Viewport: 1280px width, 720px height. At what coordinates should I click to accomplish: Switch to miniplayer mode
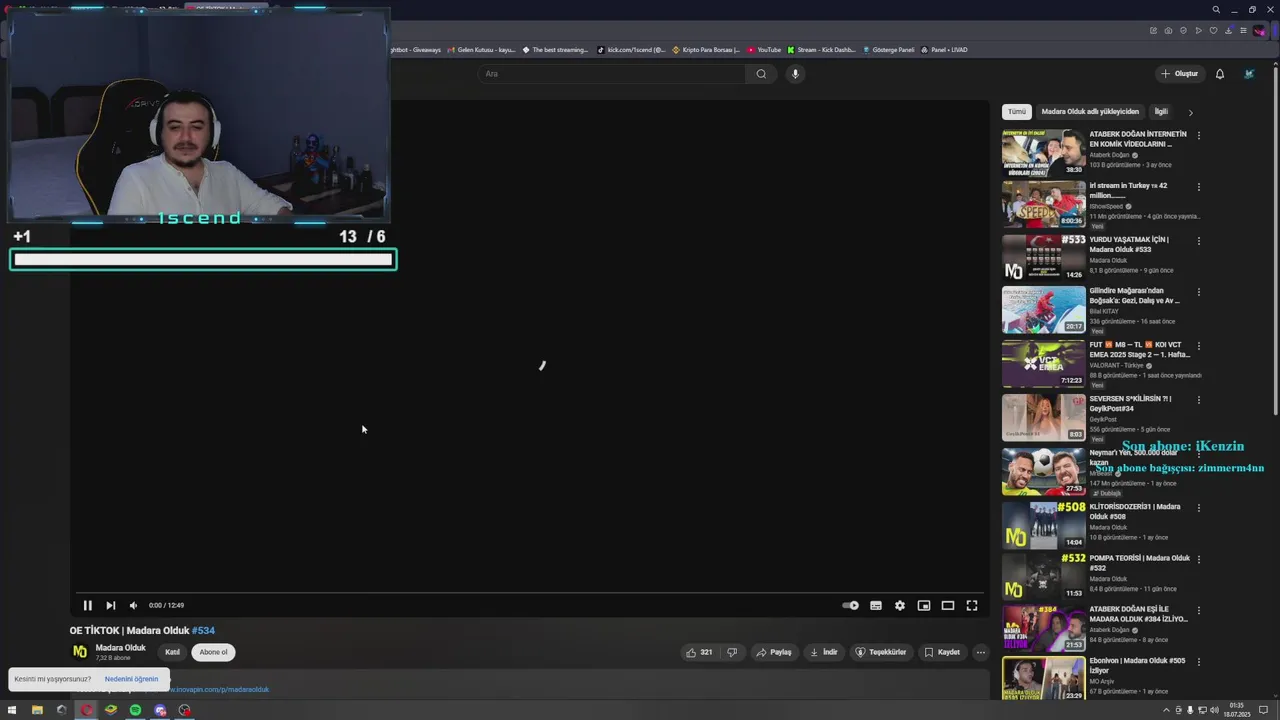click(x=924, y=605)
